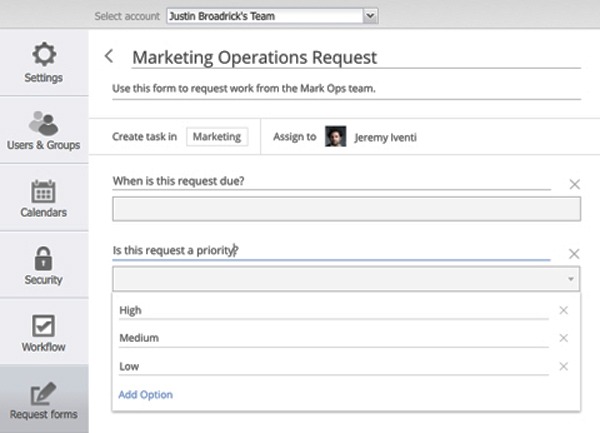Screen dimensions: 600x433
Task: Click the Marketing folder selector
Action: click(x=217, y=137)
